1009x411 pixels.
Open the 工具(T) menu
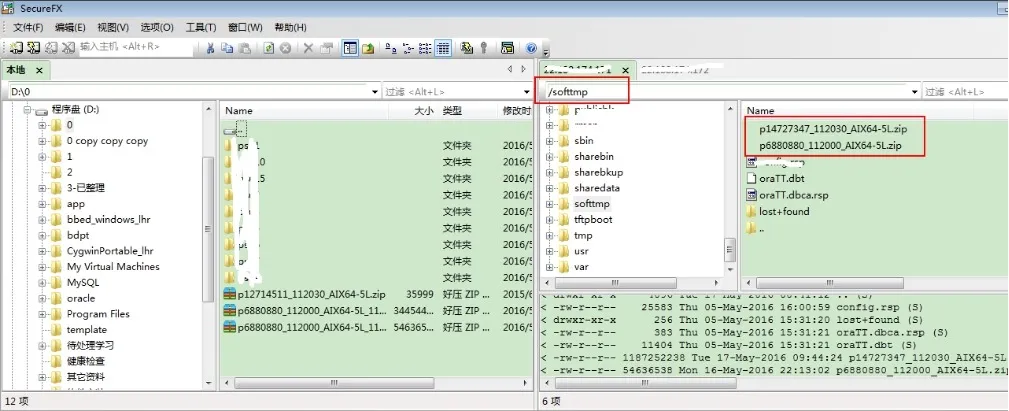point(201,27)
